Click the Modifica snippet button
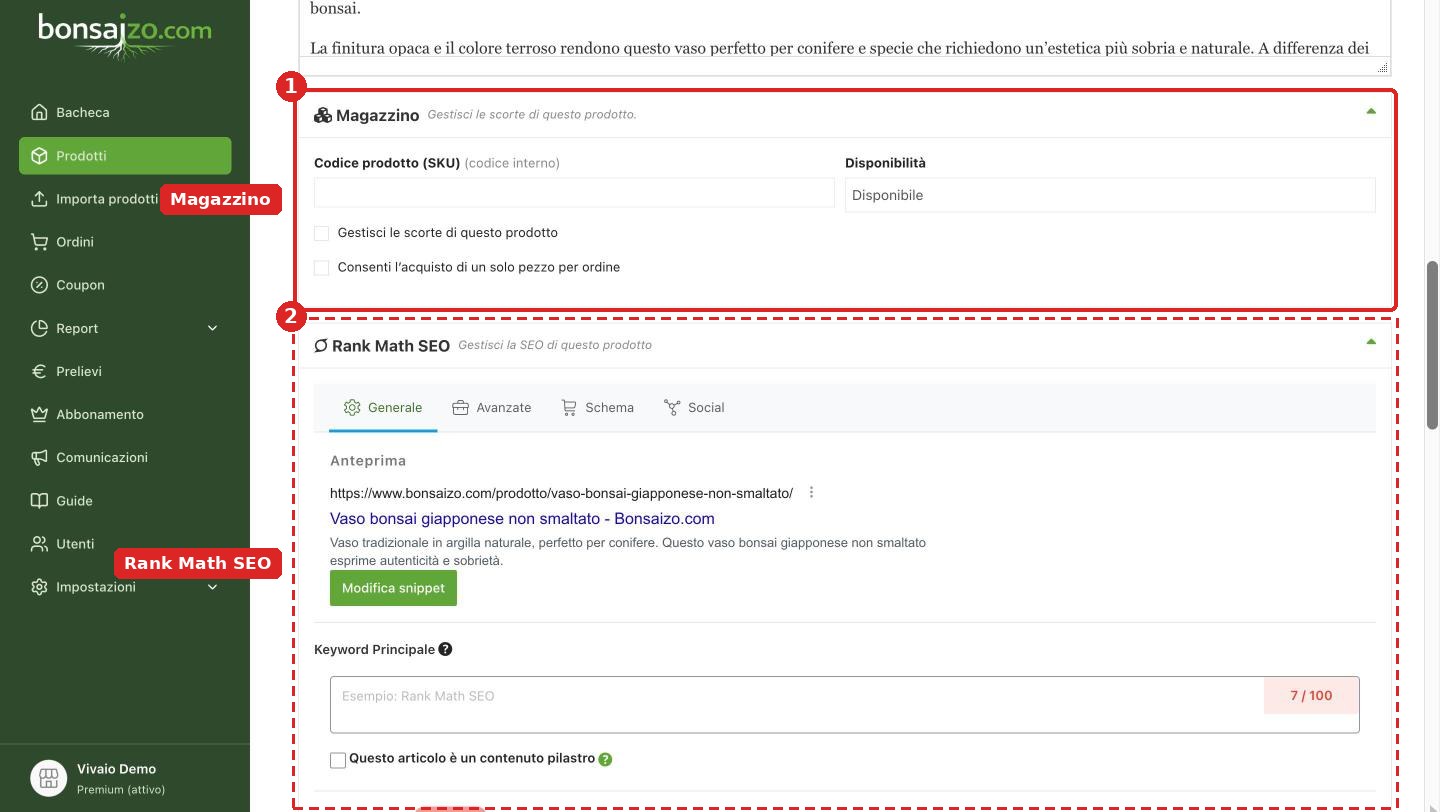This screenshot has width=1440, height=812. pos(393,588)
